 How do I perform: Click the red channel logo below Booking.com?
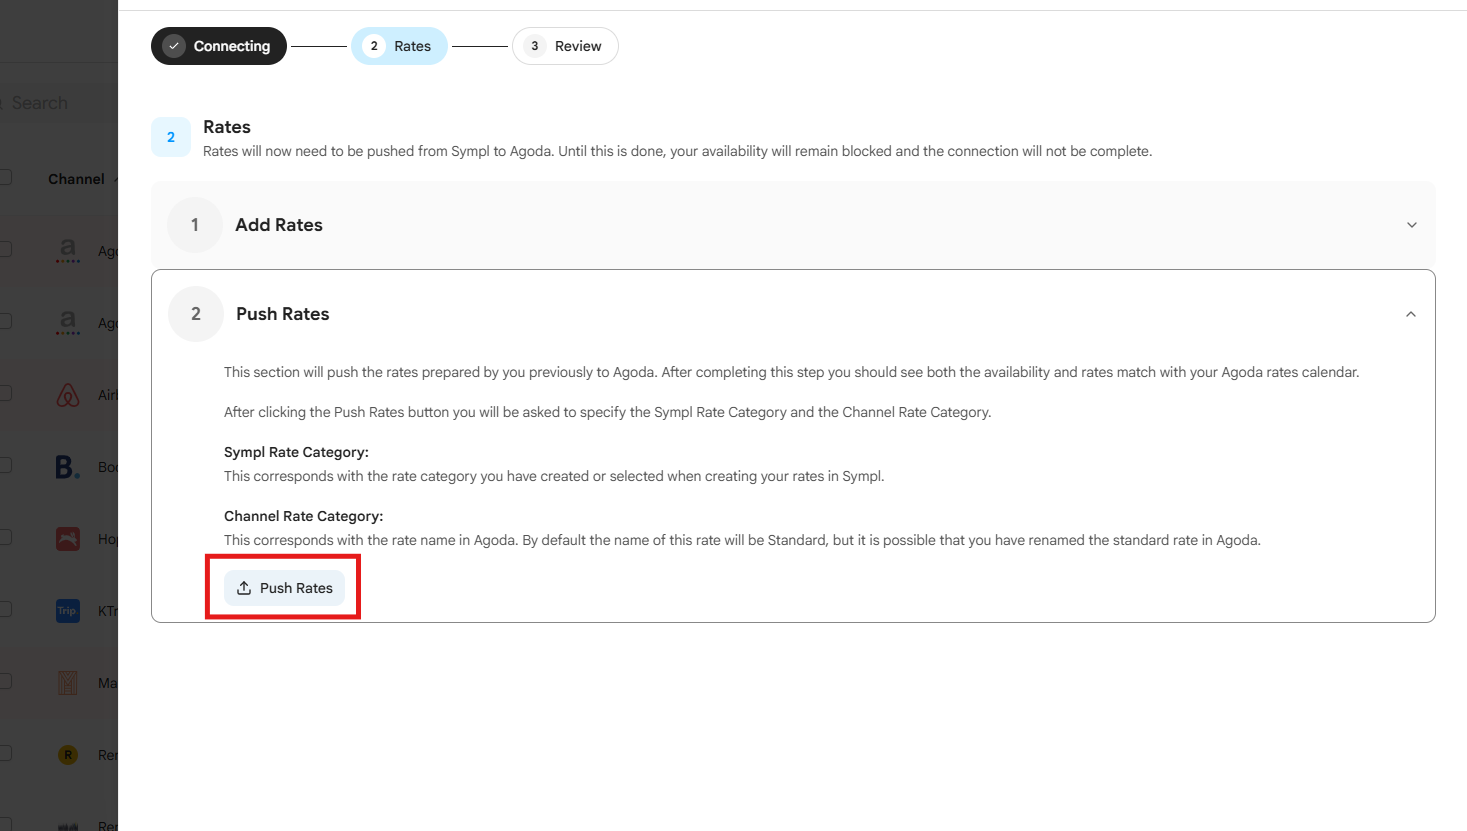click(68, 539)
